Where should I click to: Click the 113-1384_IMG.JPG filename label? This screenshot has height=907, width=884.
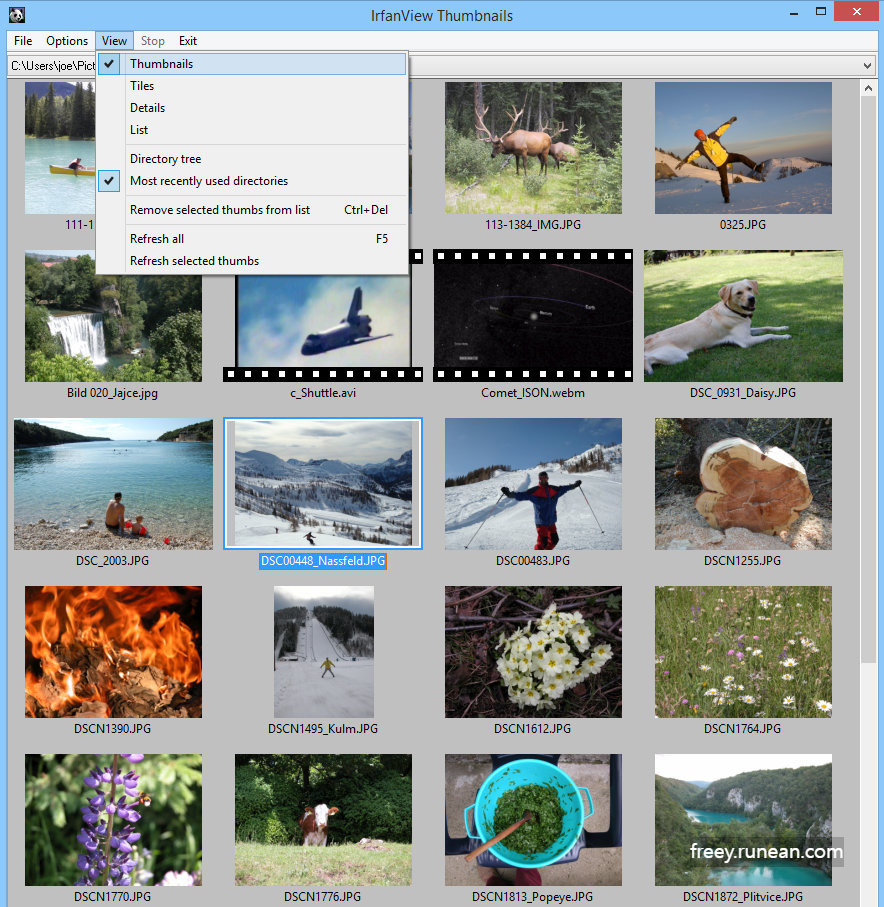[x=533, y=225]
